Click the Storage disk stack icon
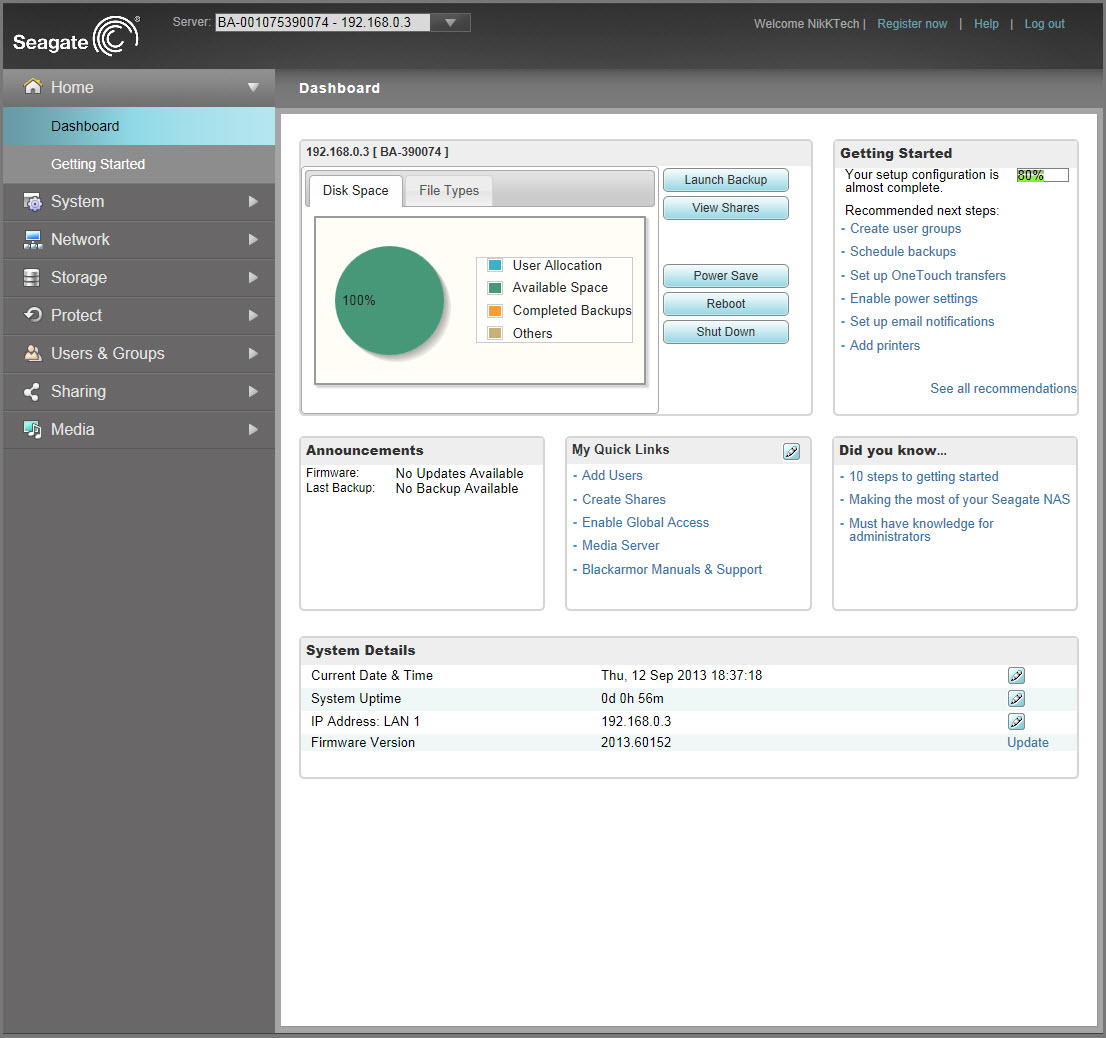The width and height of the screenshot is (1106, 1038). (32, 278)
